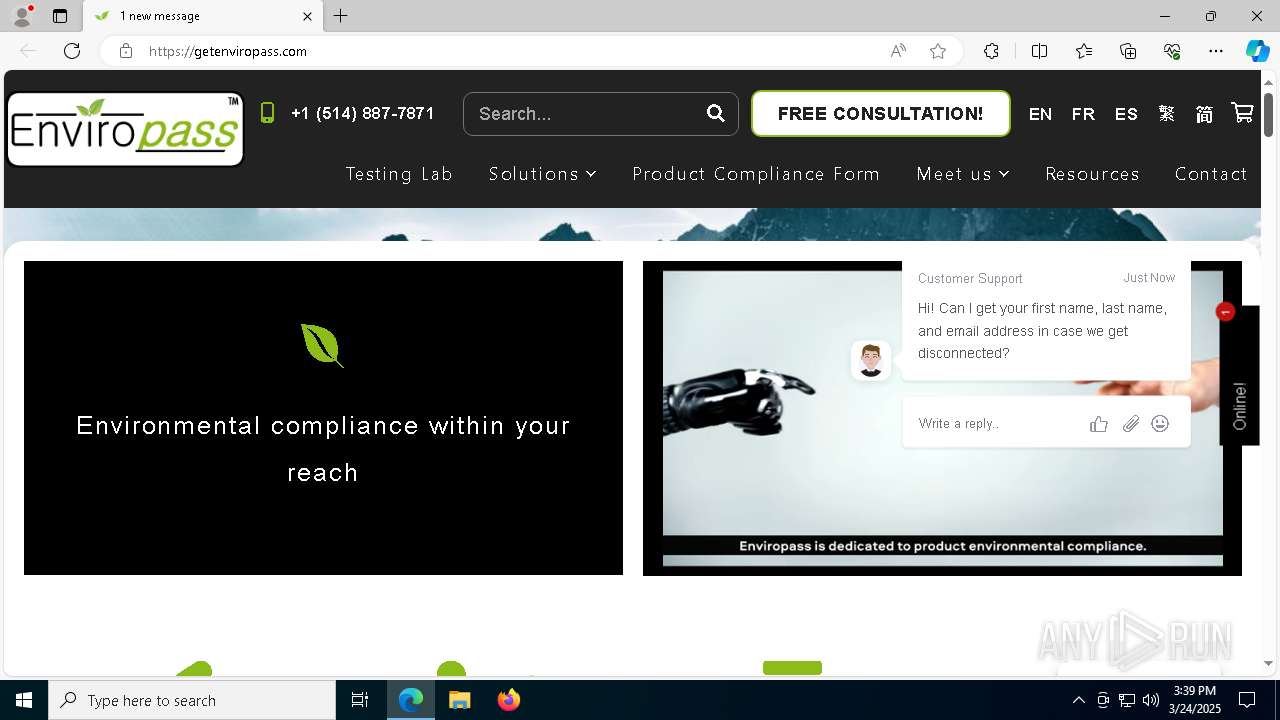Click the Read aloud icon
This screenshot has width=1280, height=720.
point(898,51)
